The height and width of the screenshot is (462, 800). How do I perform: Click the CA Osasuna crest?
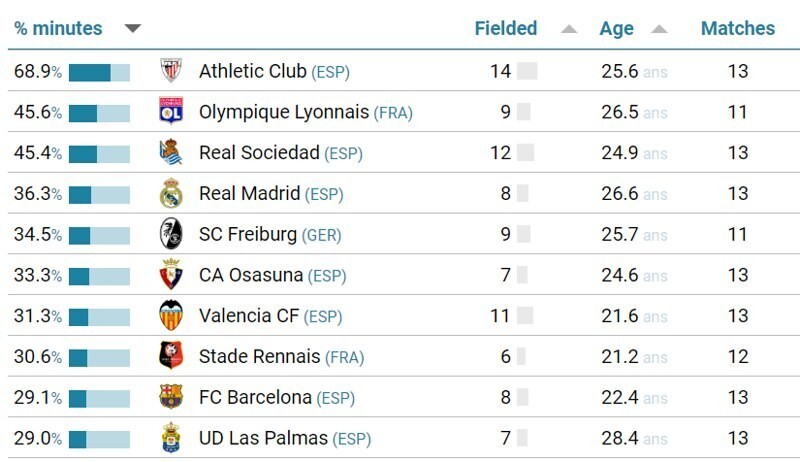[x=171, y=274]
